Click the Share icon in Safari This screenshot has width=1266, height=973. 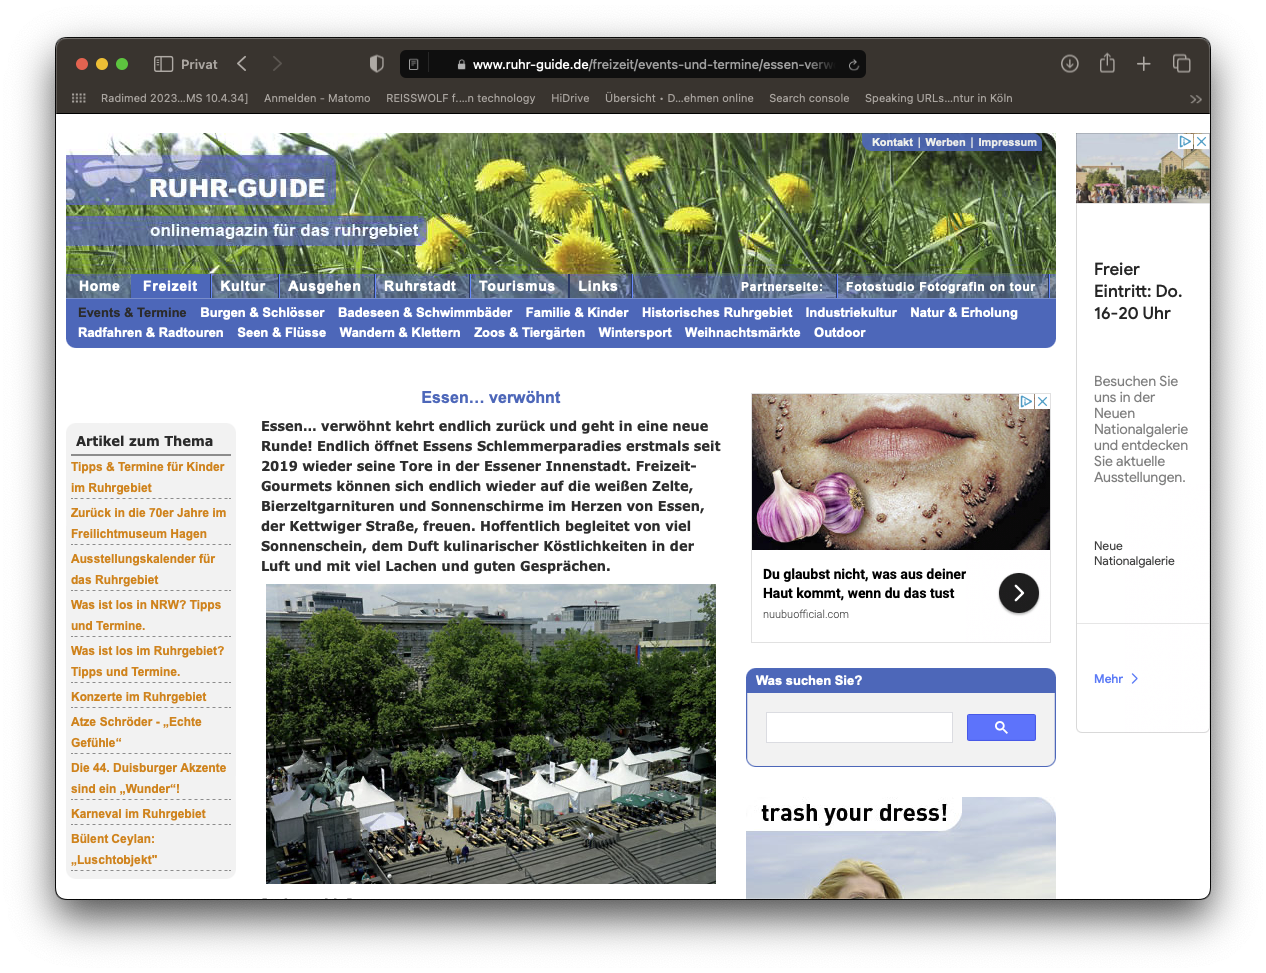(1107, 64)
